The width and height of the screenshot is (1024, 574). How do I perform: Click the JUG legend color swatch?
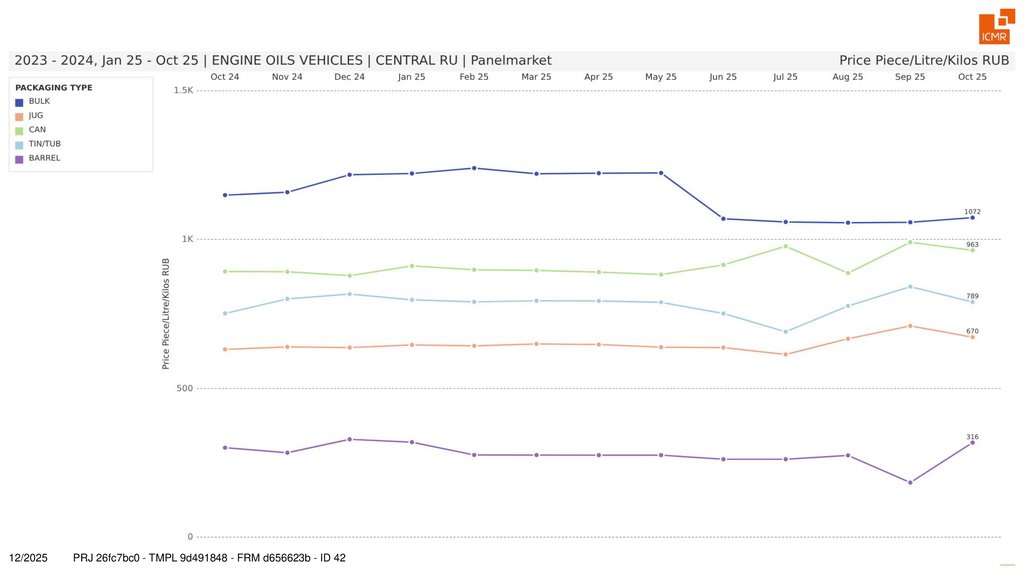pos(19,116)
